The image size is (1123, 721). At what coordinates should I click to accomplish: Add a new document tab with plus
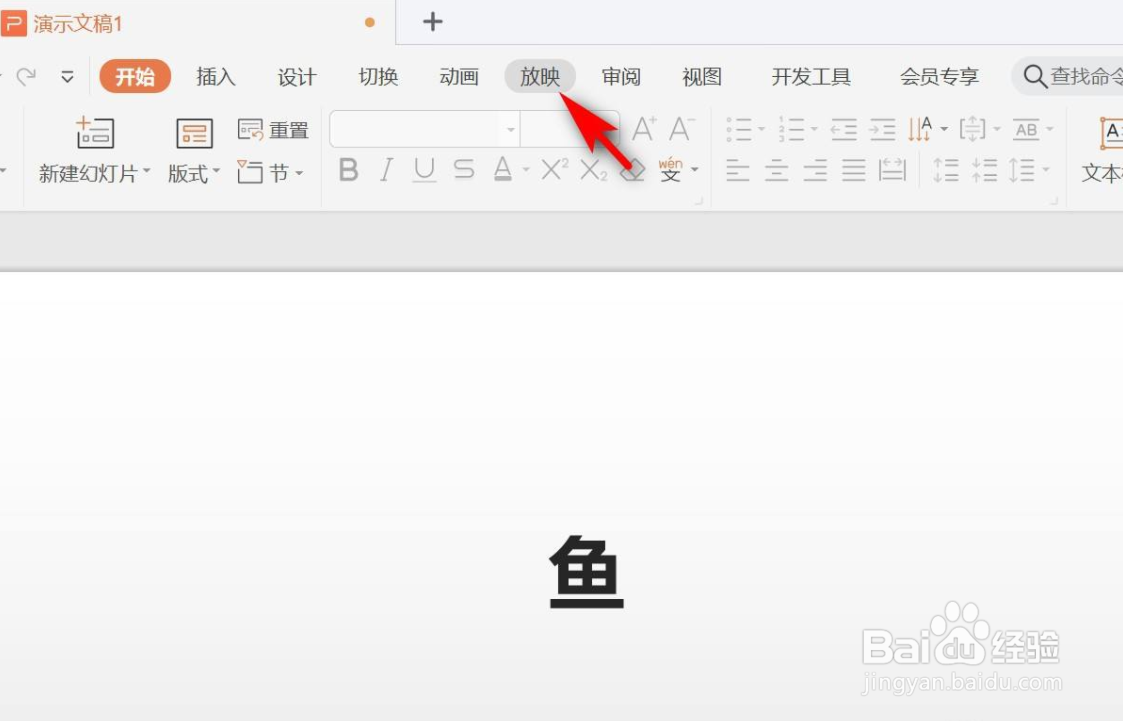433,21
